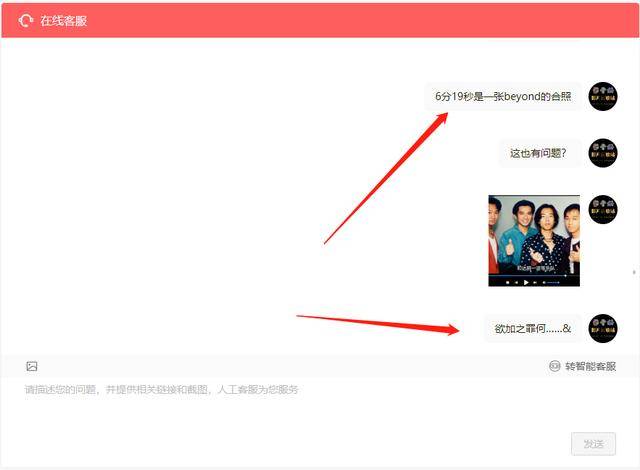Click the 发送 send button

coord(593,444)
